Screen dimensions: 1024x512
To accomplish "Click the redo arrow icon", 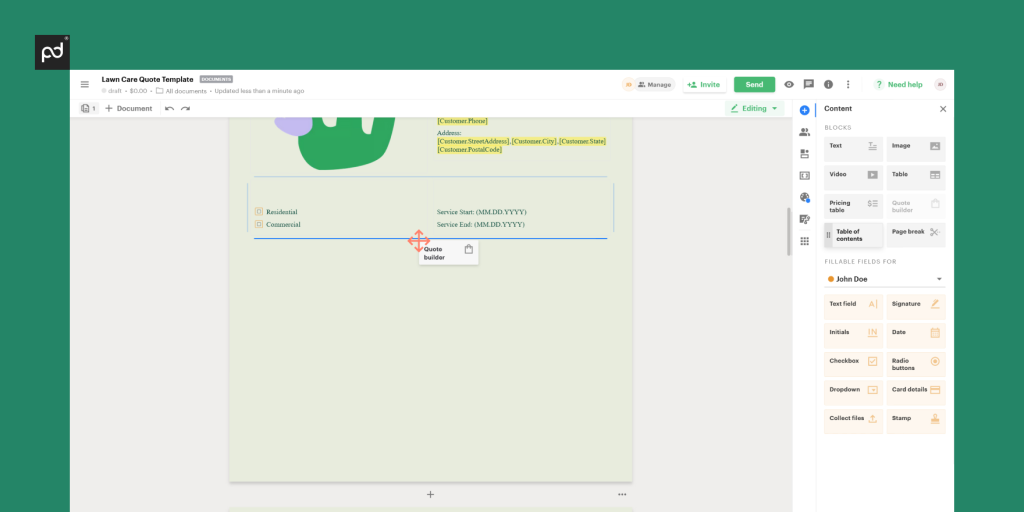I will click(185, 108).
